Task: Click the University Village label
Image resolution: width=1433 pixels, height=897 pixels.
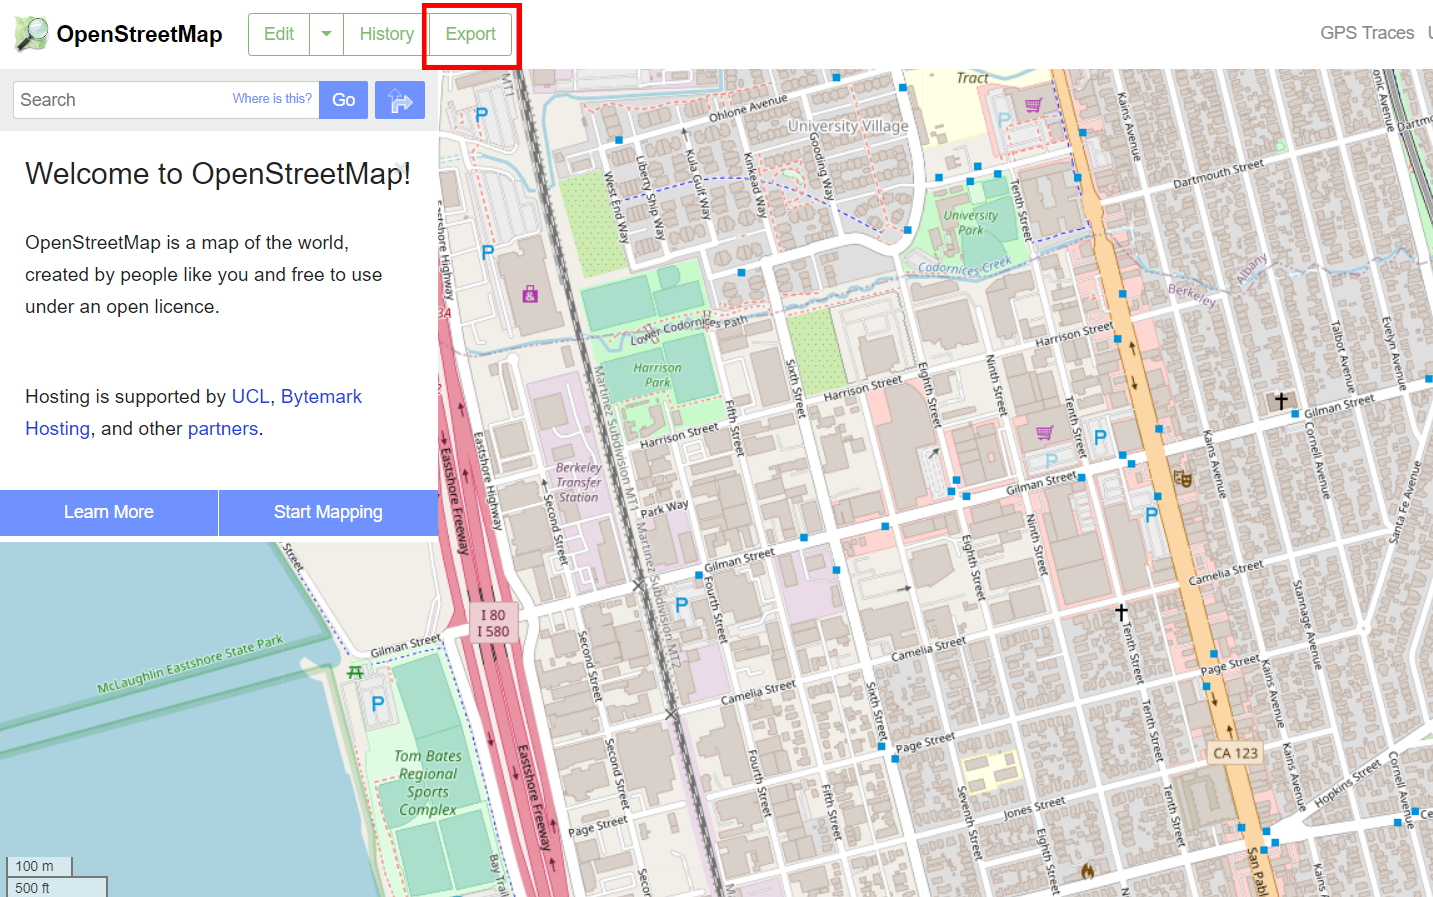Action: [848, 126]
